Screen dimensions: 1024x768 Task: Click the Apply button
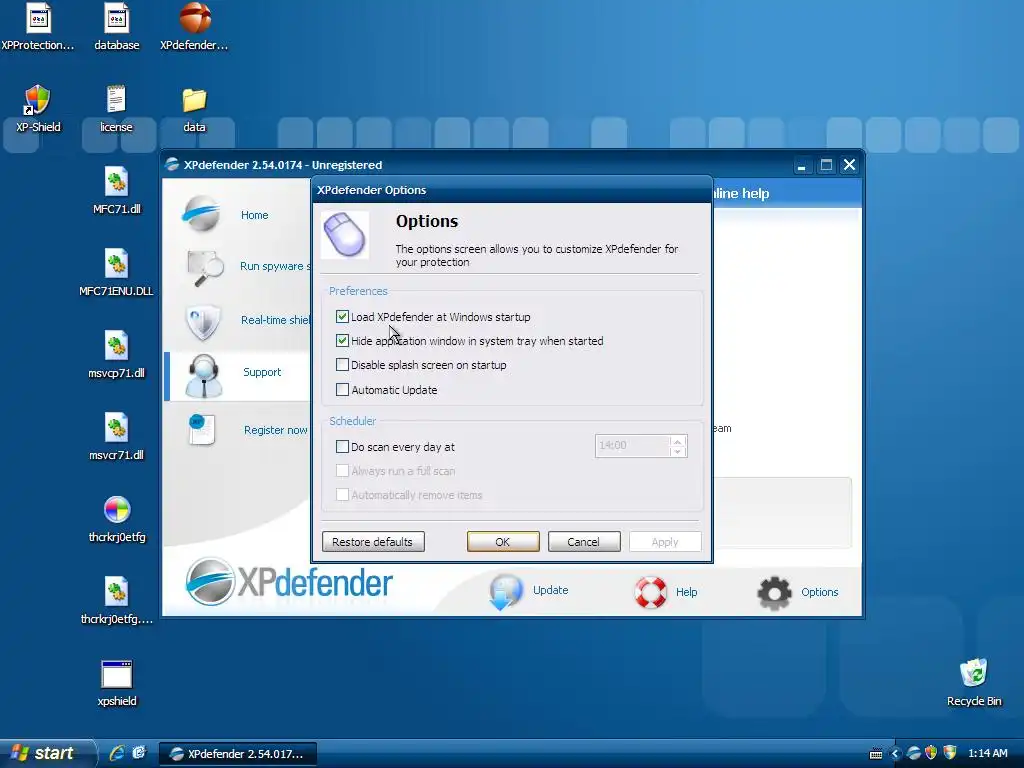coord(665,542)
